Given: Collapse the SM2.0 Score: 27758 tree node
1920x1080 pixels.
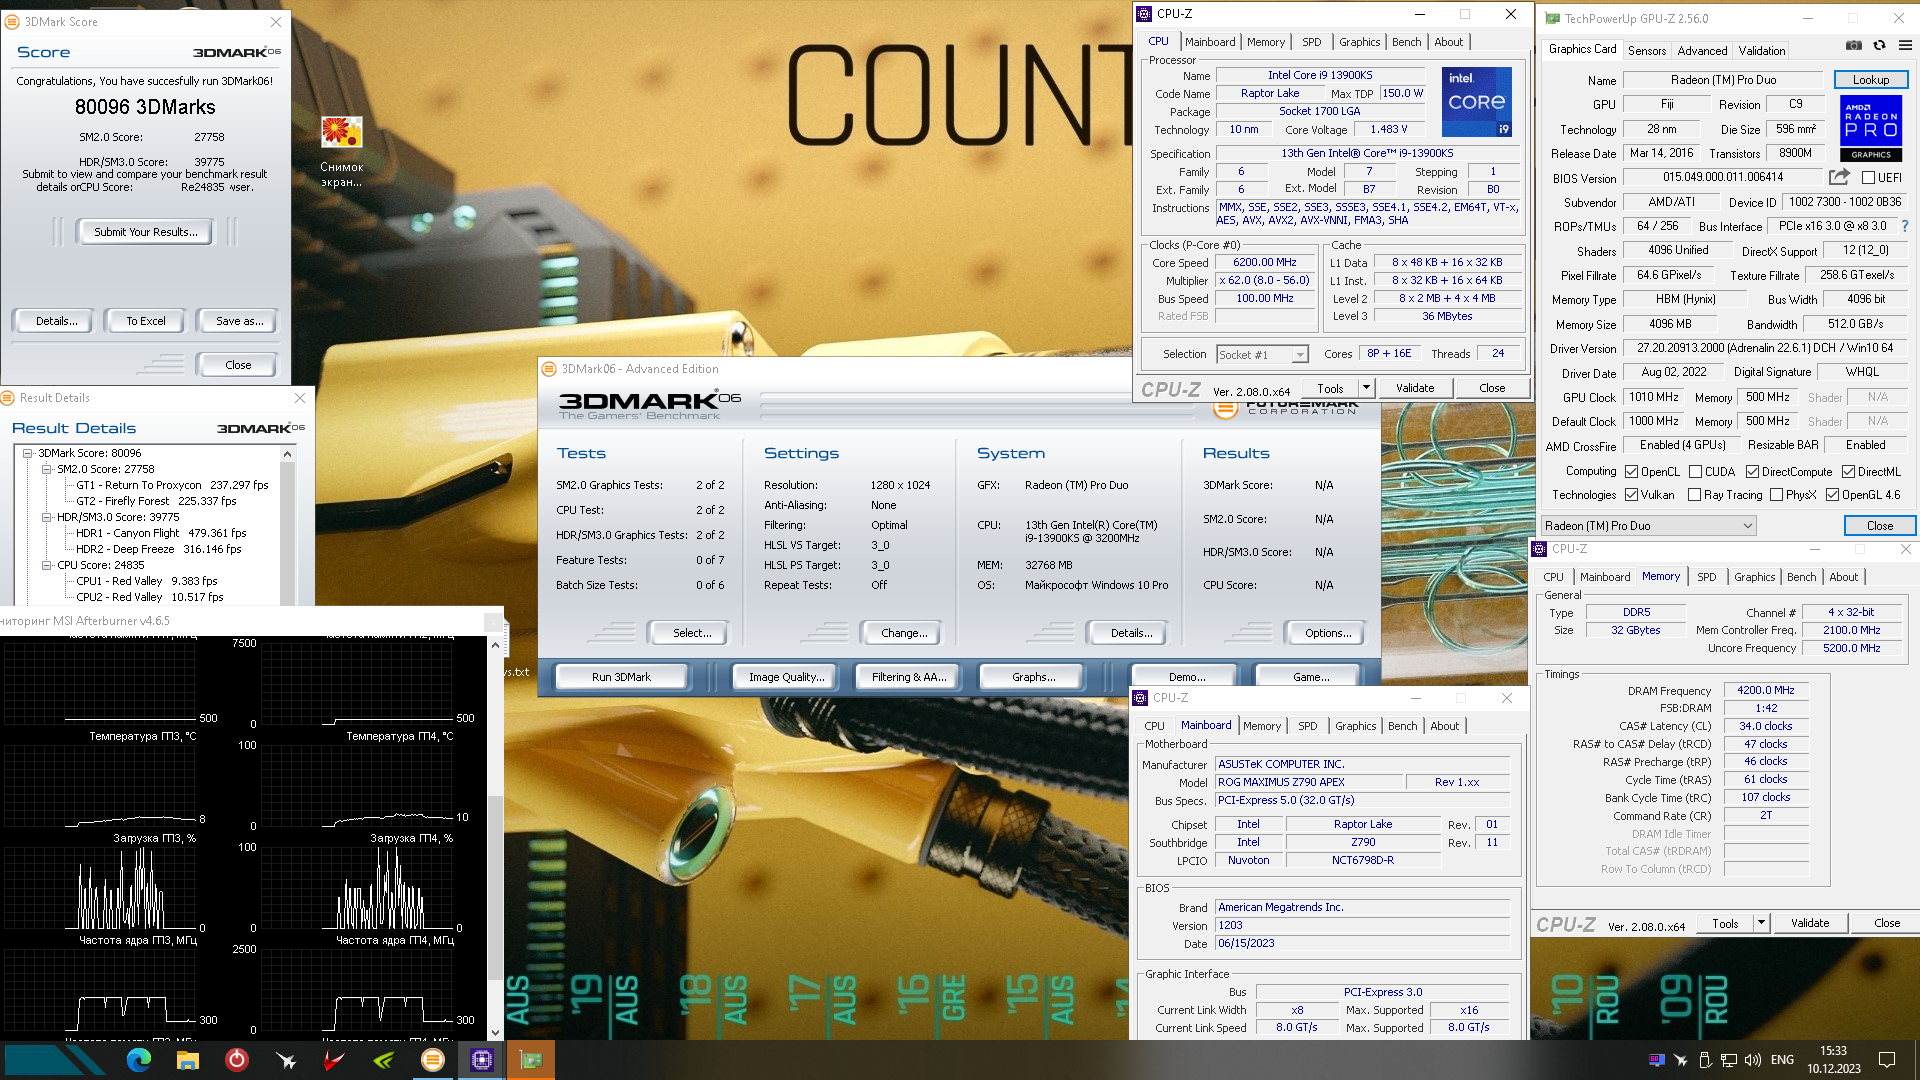Looking at the screenshot, I should pos(46,469).
